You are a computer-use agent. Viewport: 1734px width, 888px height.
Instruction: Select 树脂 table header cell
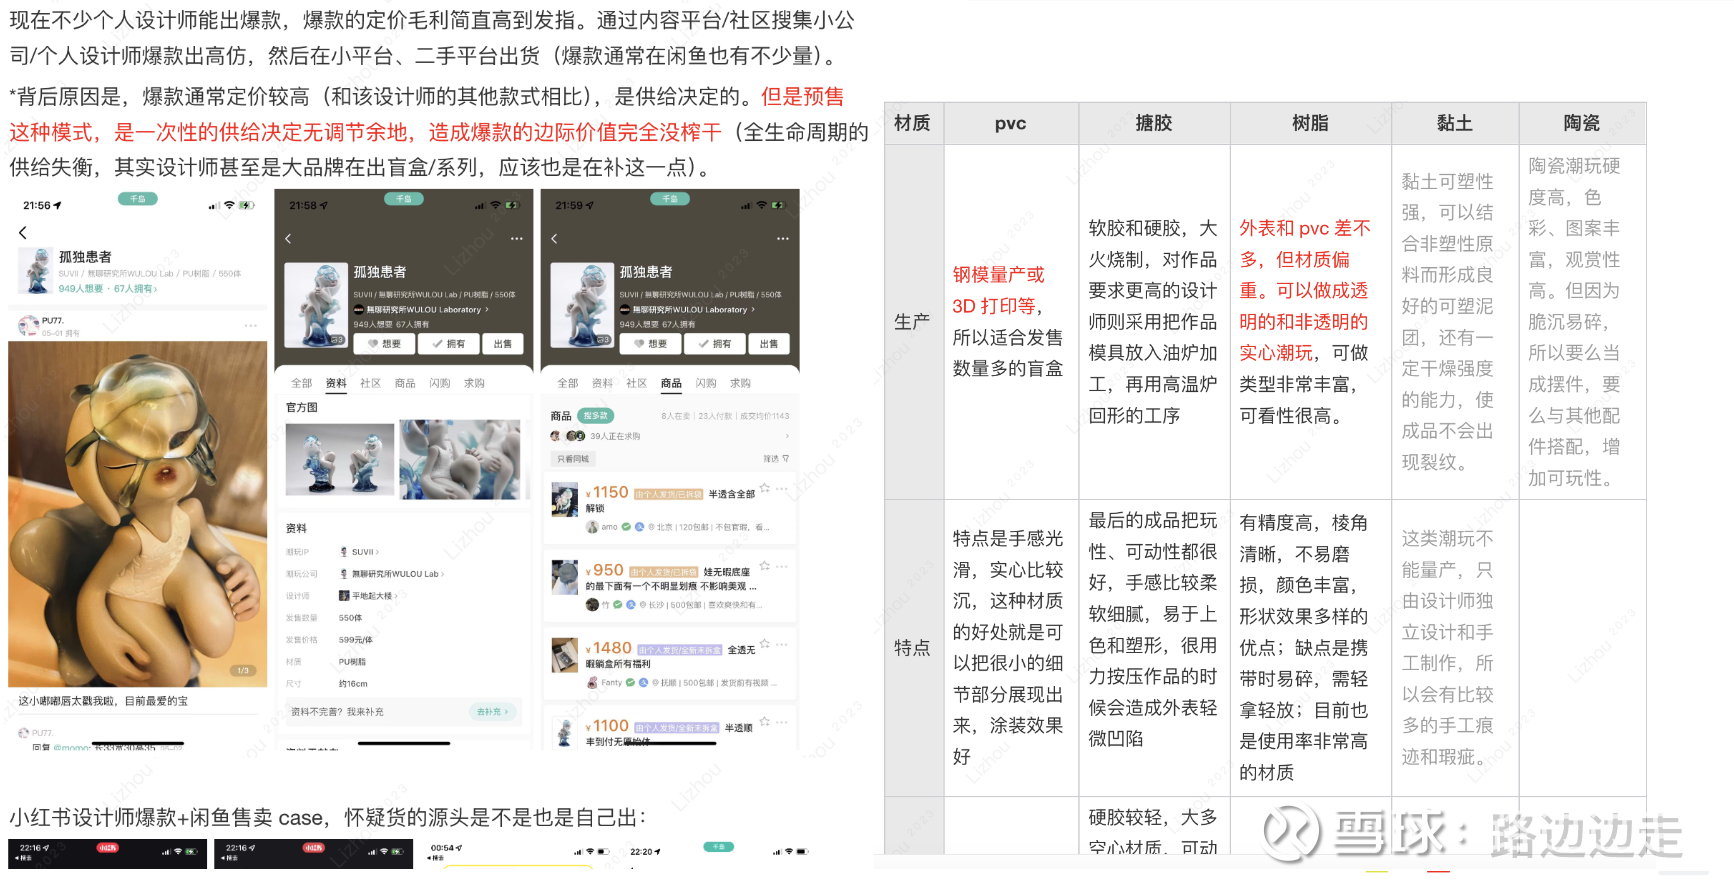1310,123
